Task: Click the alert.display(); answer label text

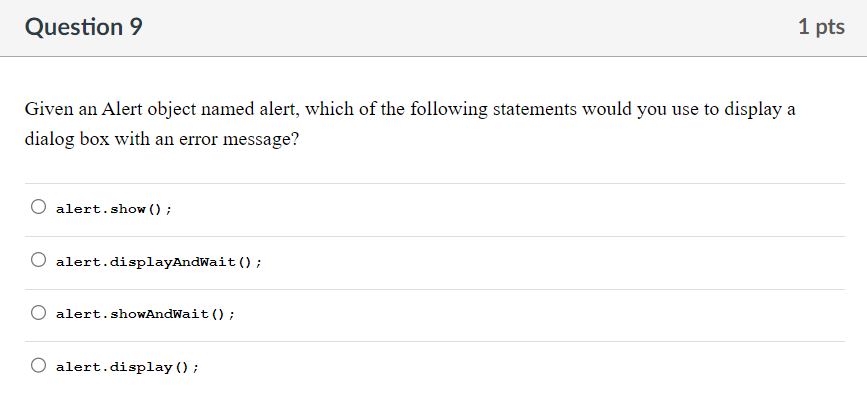Action: tap(127, 367)
